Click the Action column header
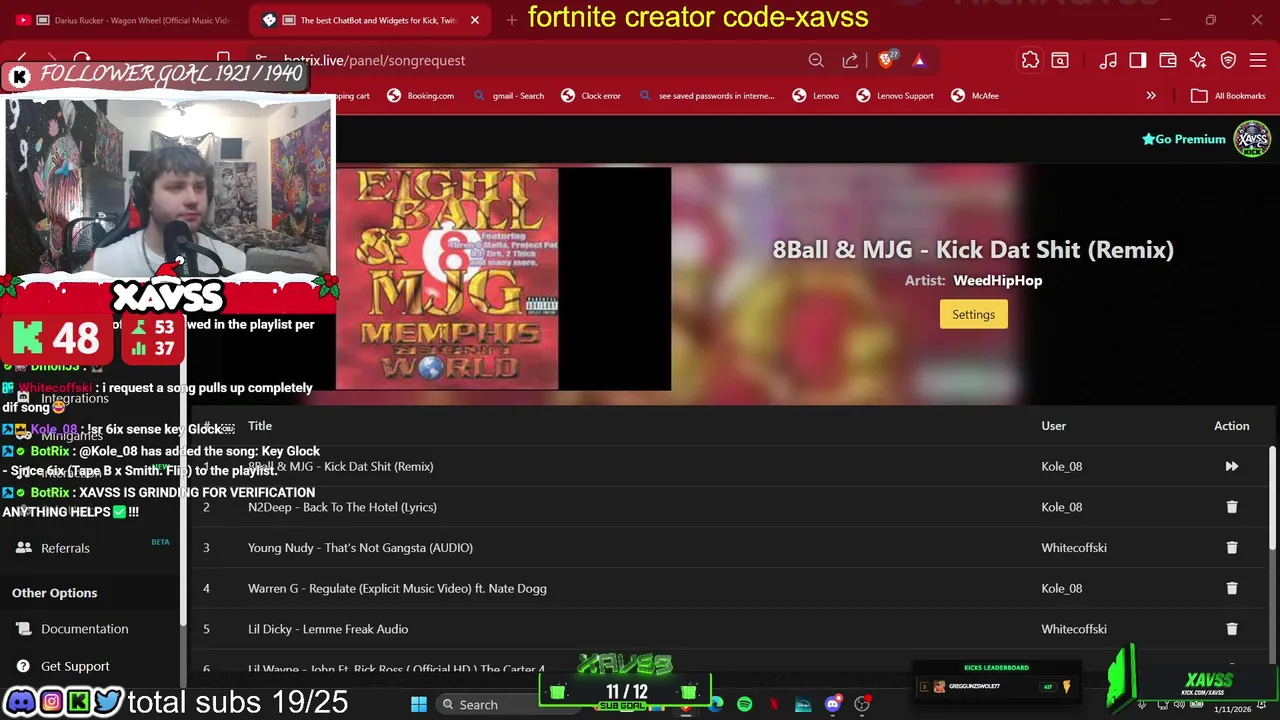 point(1231,425)
